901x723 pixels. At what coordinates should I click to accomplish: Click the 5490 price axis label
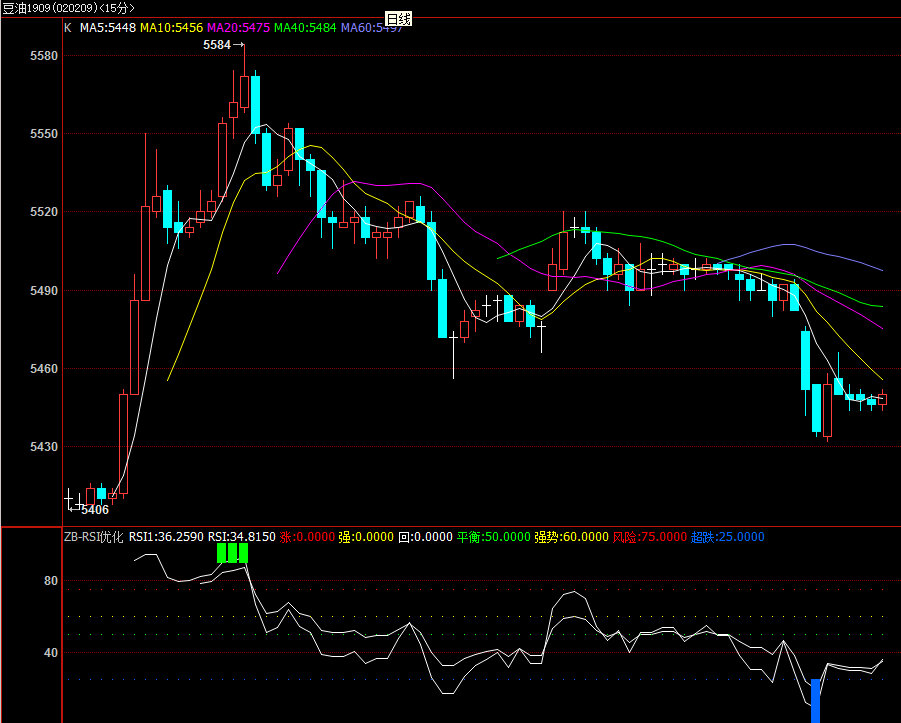coord(44,291)
